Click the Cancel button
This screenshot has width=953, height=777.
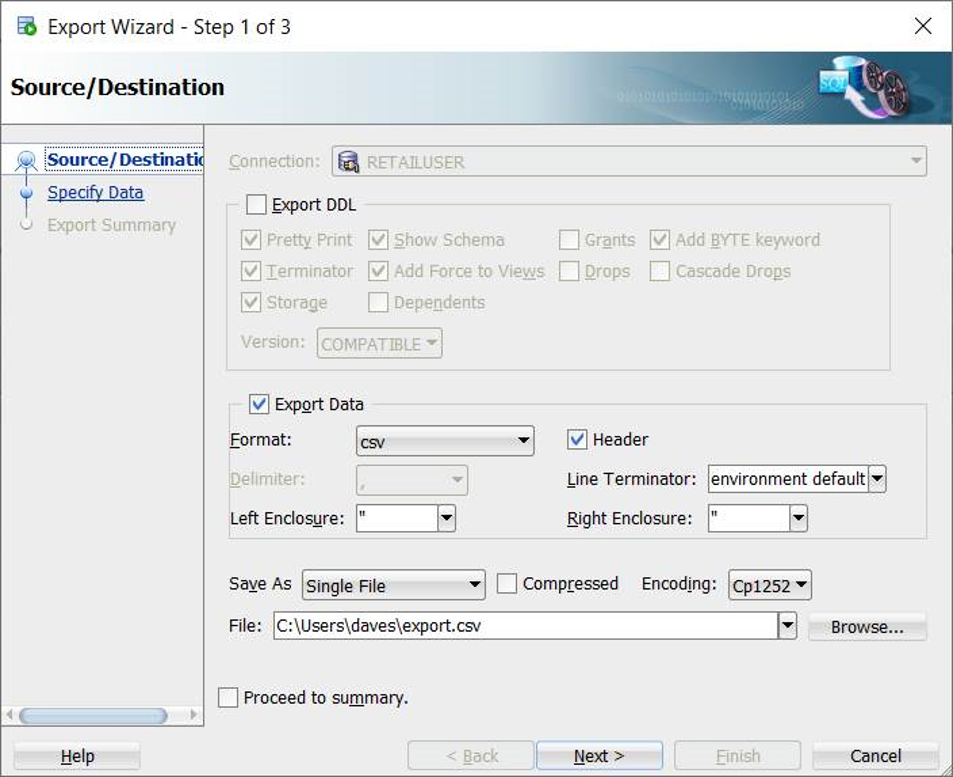pos(875,756)
